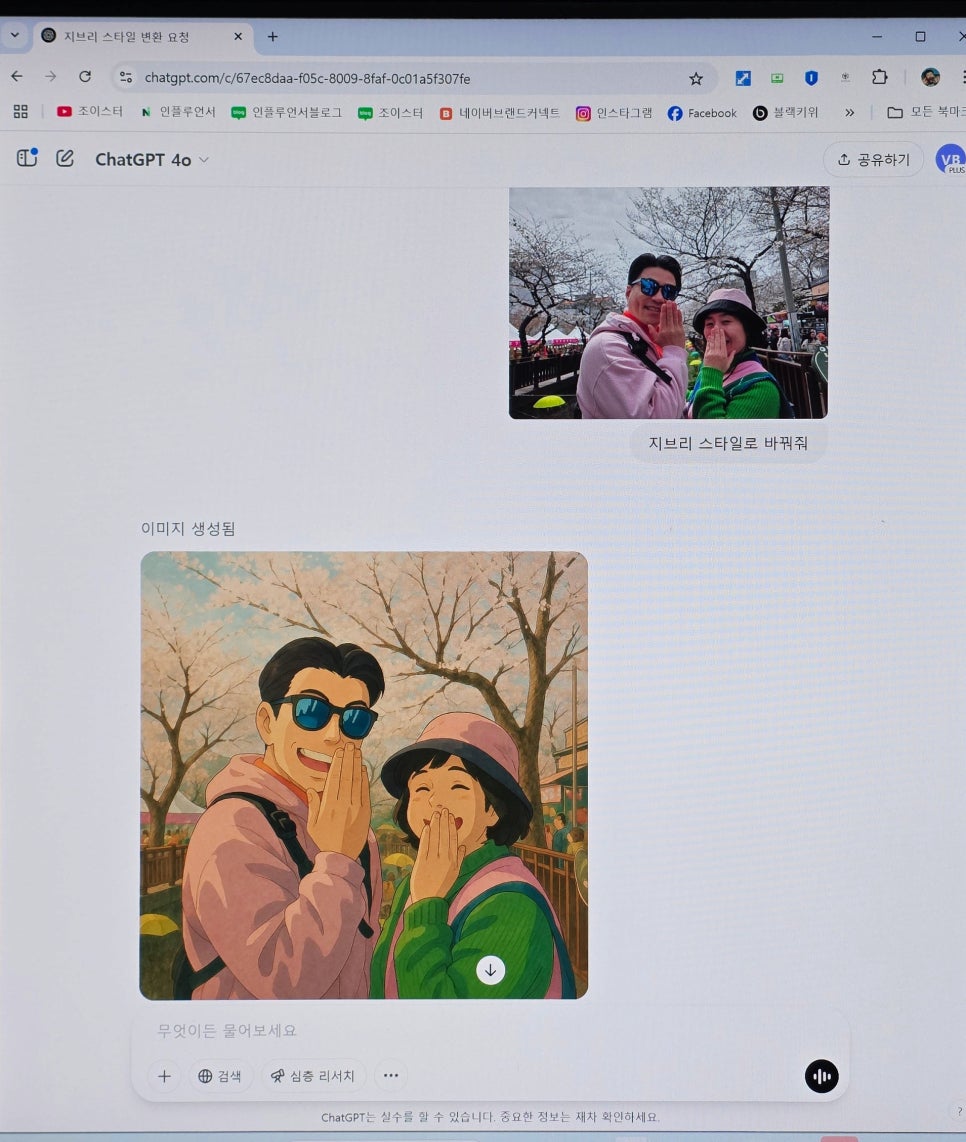Select the 지브리 스타일로 바꿔줘 message bubble

(x=728, y=443)
